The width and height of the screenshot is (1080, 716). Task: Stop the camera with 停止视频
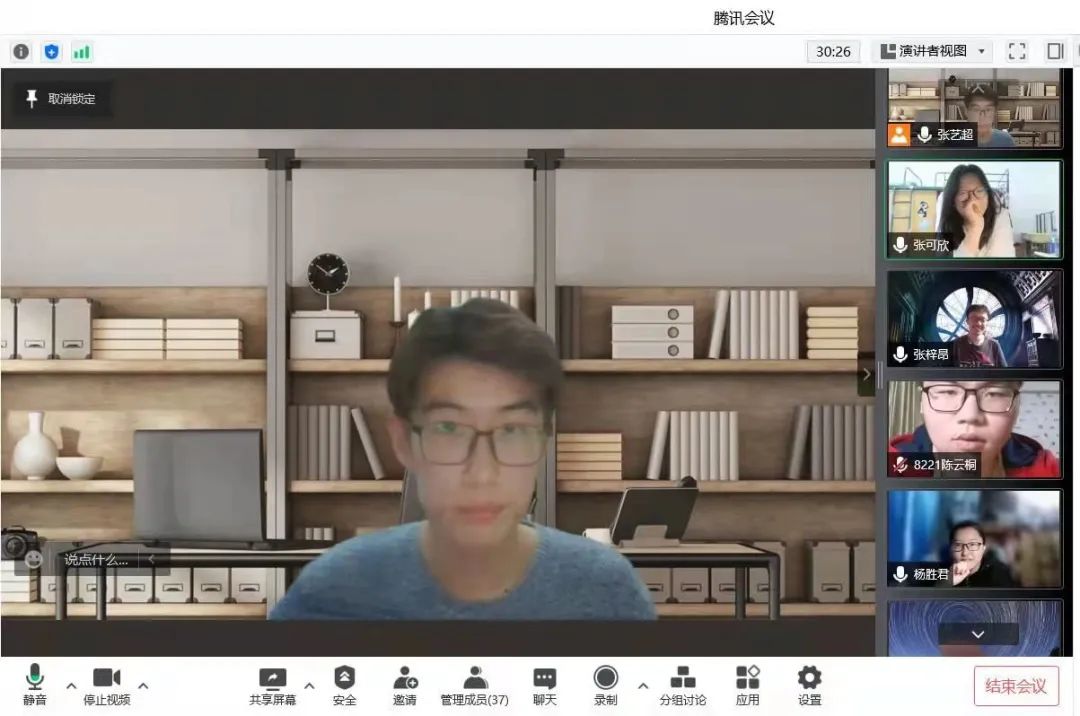tap(106, 686)
